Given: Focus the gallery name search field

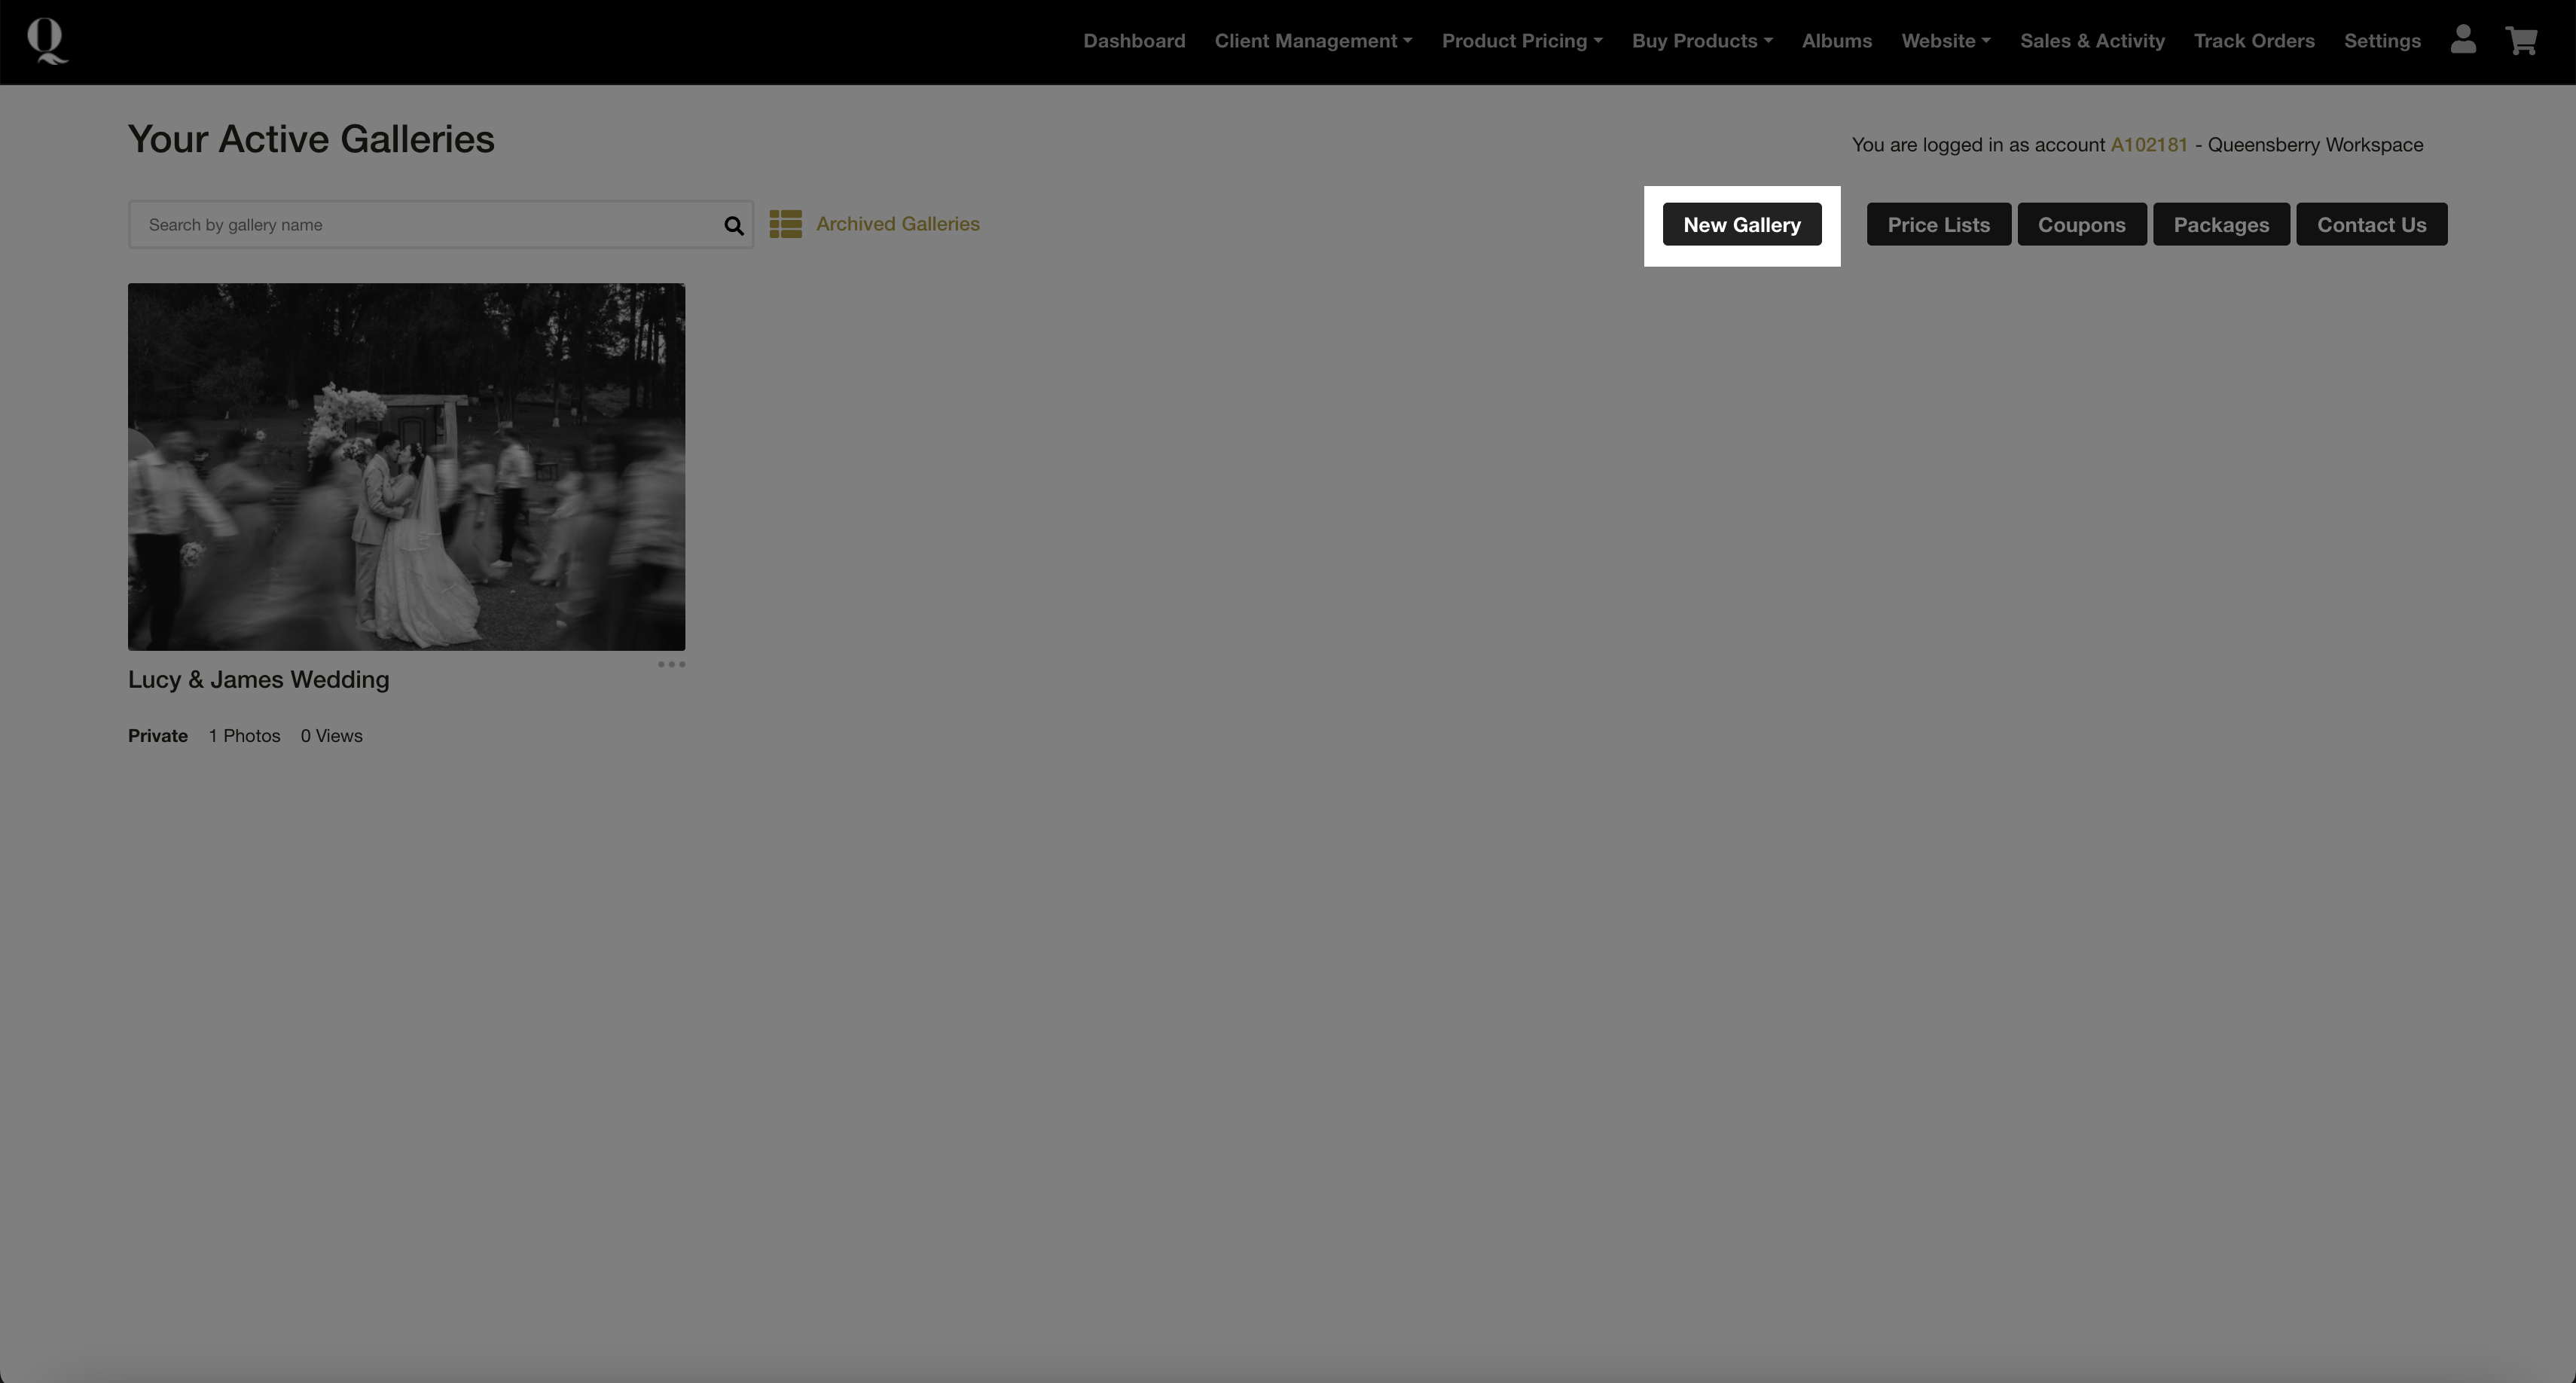Looking at the screenshot, I should coord(430,225).
